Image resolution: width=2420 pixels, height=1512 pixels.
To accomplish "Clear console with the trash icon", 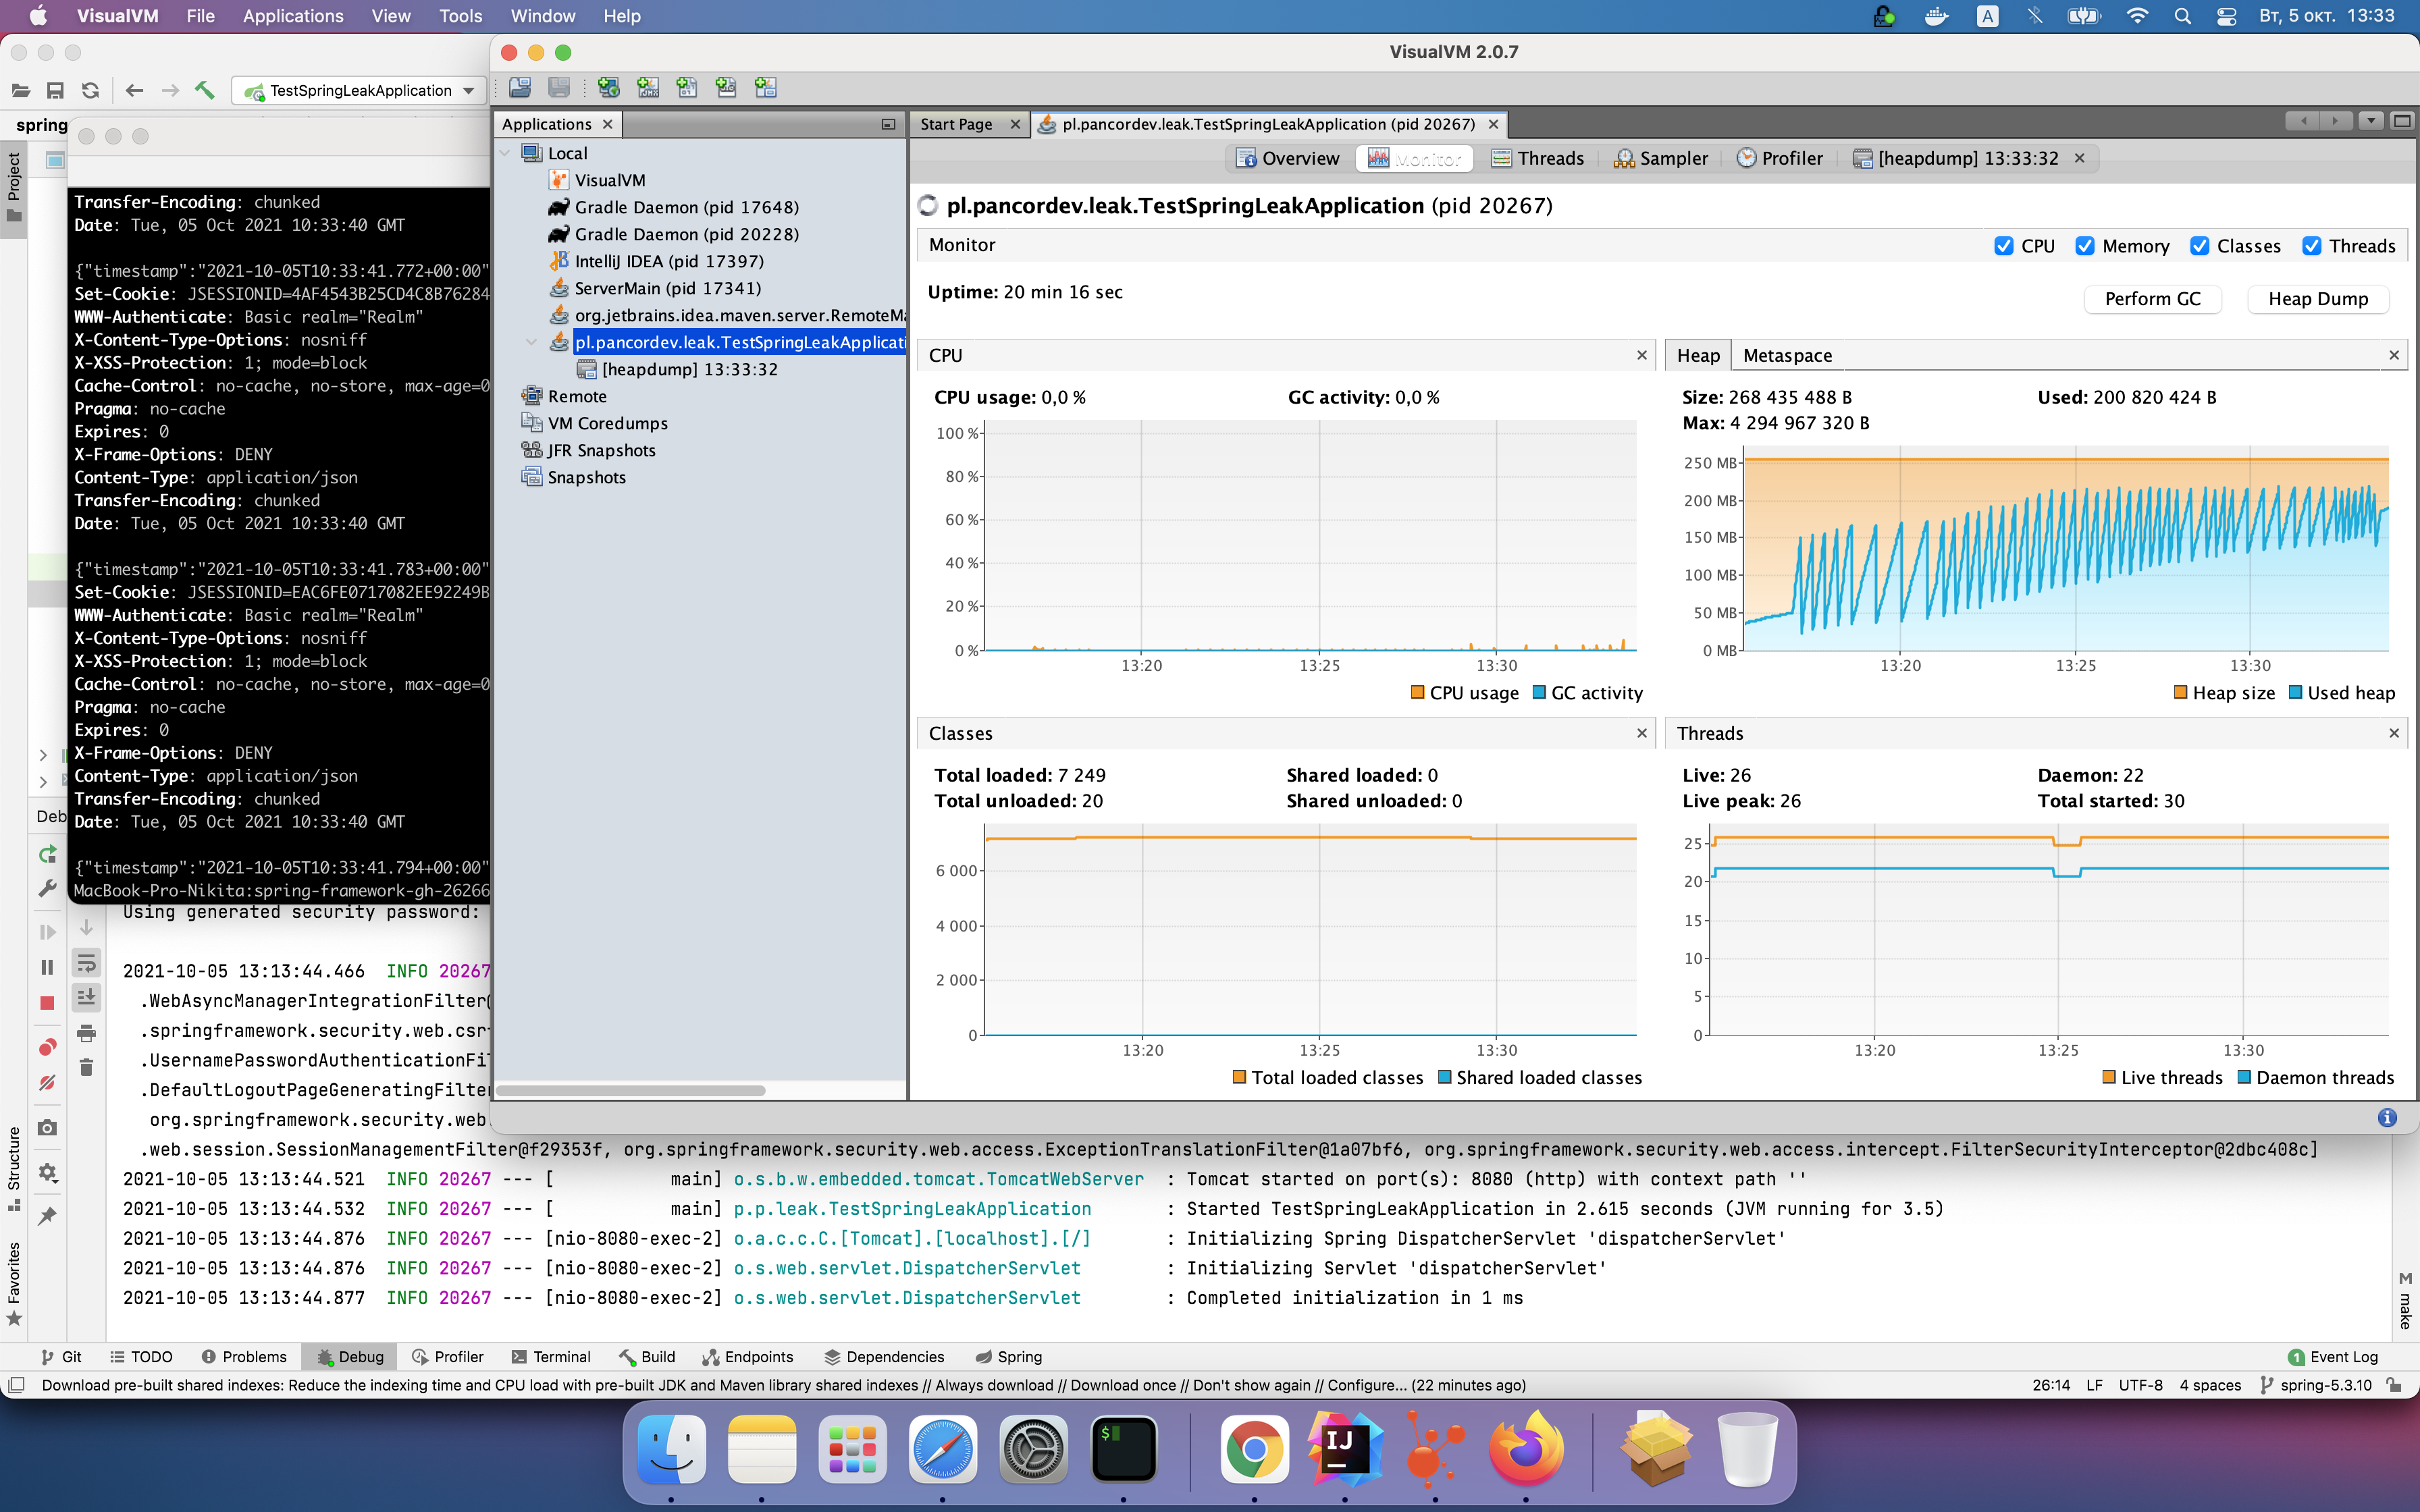I will pyautogui.click(x=87, y=1068).
